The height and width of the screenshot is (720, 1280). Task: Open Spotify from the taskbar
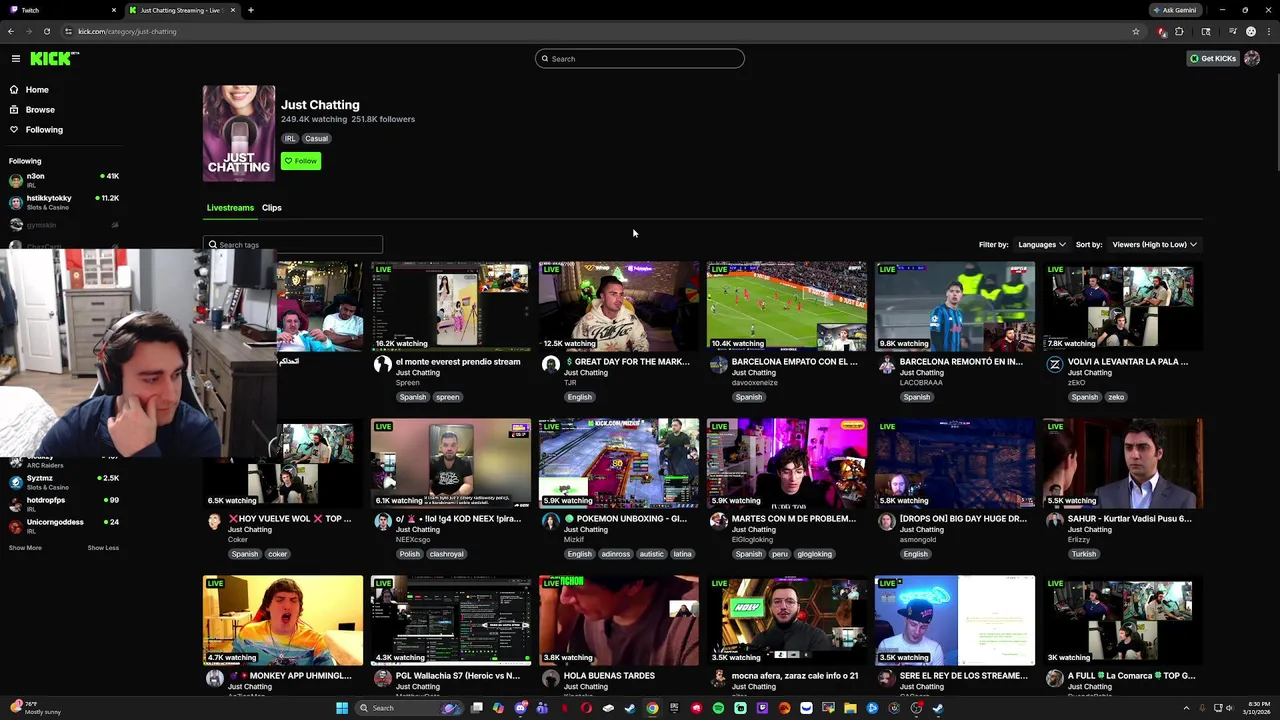point(718,708)
